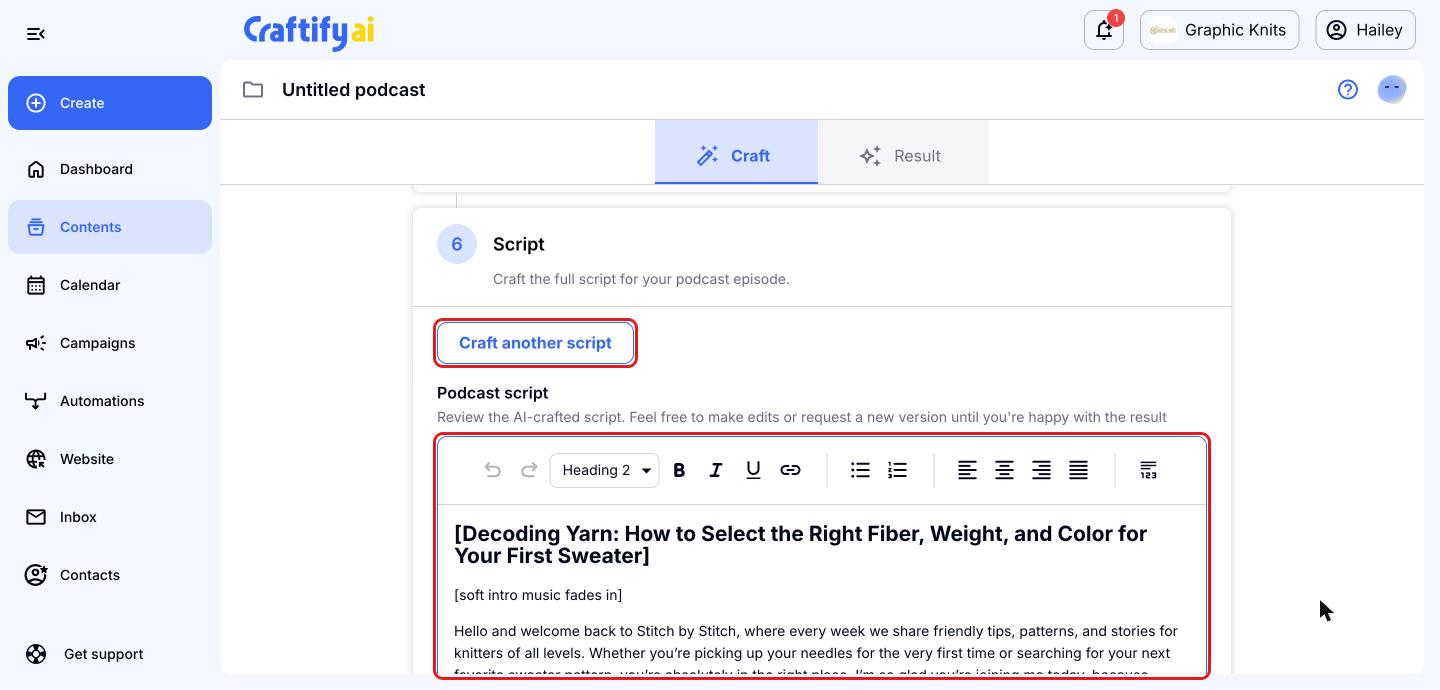
Task: Open Dashboard in sidebar
Action: 110,169
